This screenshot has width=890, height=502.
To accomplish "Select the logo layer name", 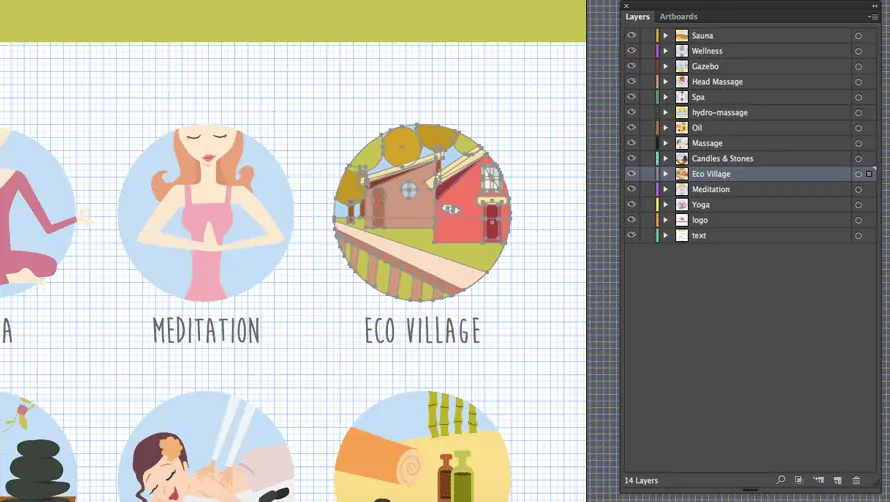I will pos(700,220).
